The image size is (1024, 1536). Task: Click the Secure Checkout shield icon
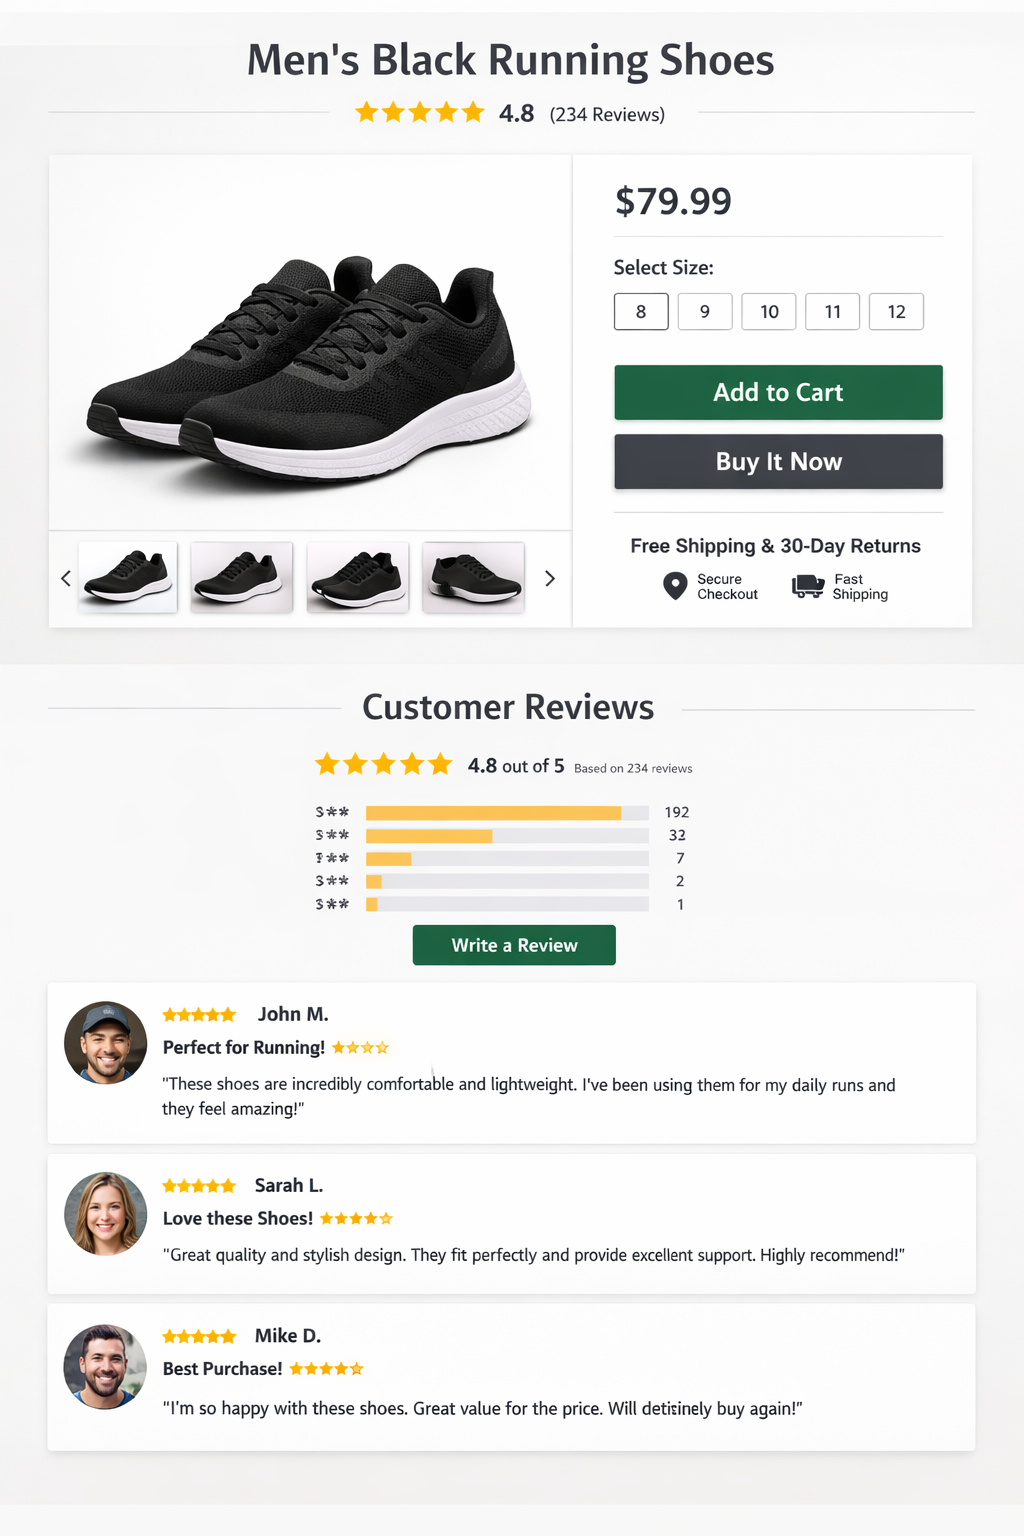click(672, 587)
